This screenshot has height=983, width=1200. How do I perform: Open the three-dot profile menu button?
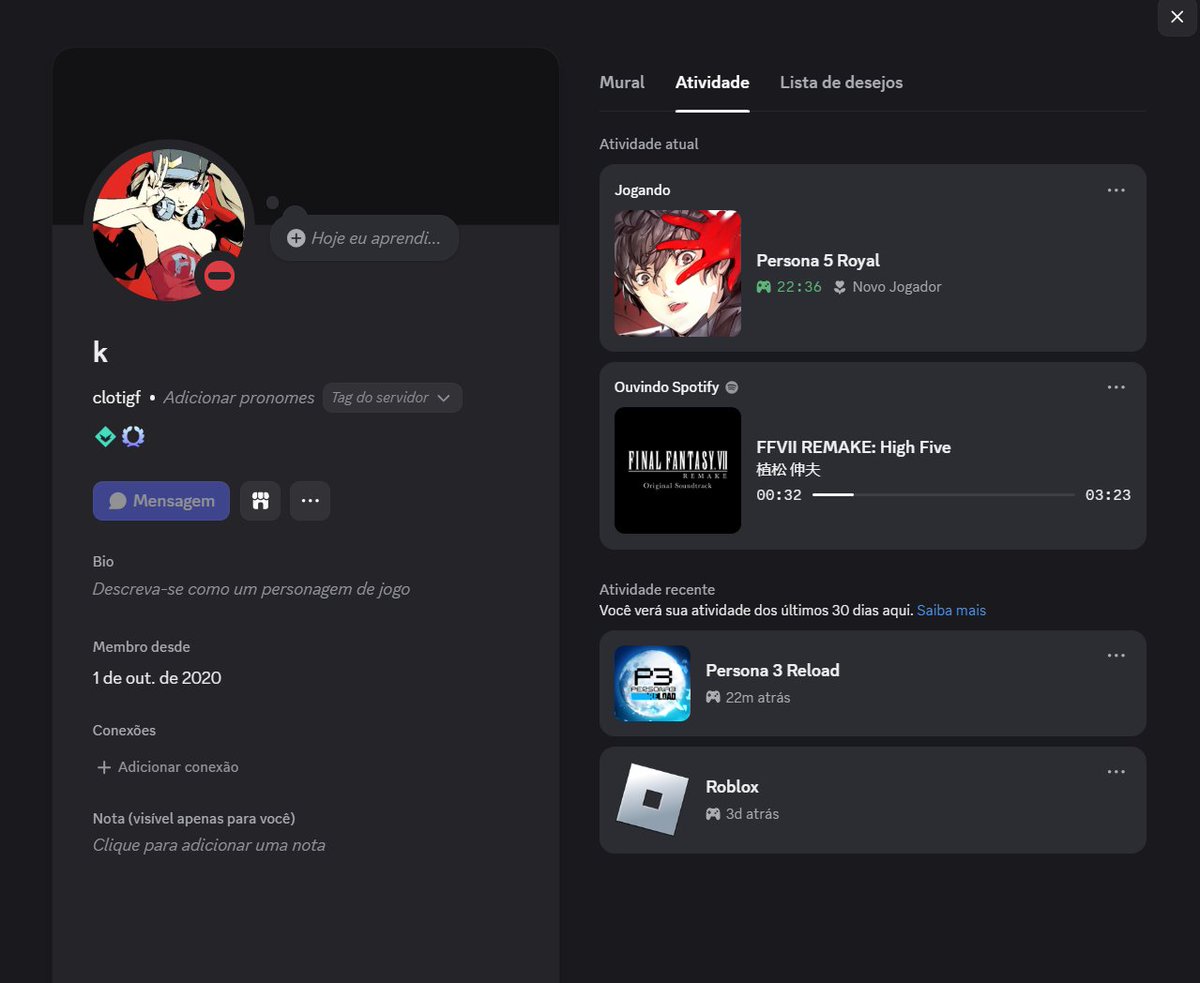pos(310,501)
